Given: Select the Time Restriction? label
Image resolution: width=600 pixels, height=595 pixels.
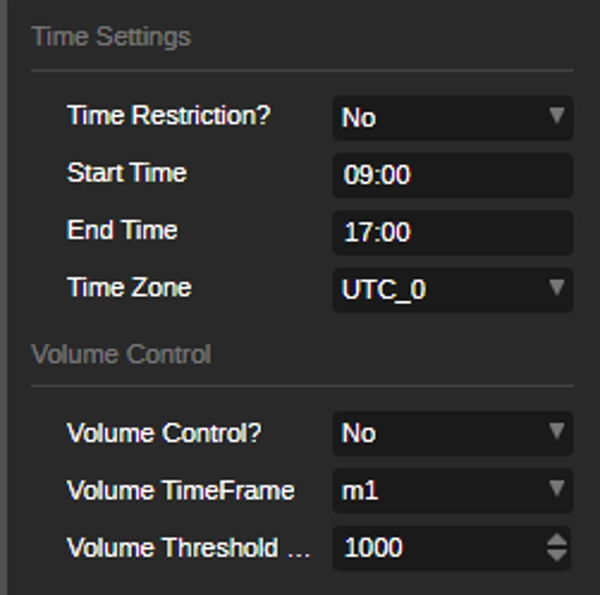Looking at the screenshot, I should [x=168, y=116].
